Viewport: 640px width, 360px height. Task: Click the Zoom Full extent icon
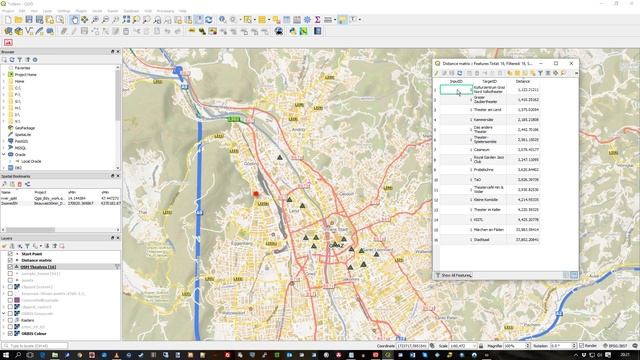(x=126, y=20)
